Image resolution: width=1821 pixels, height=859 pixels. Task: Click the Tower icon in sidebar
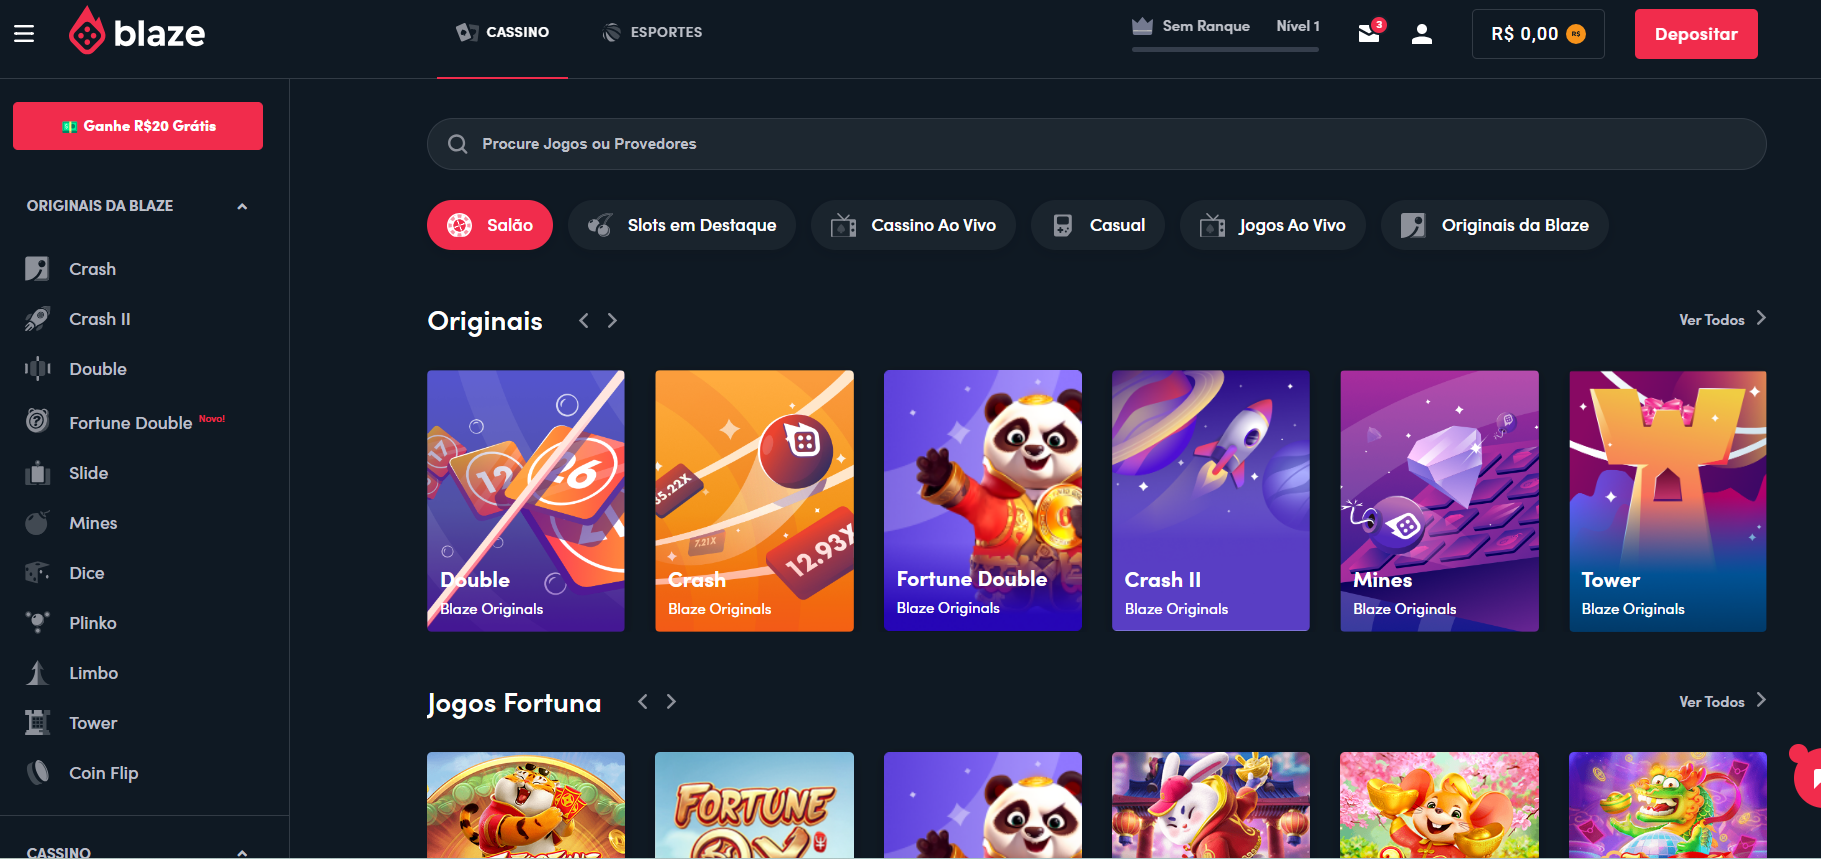[37, 723]
